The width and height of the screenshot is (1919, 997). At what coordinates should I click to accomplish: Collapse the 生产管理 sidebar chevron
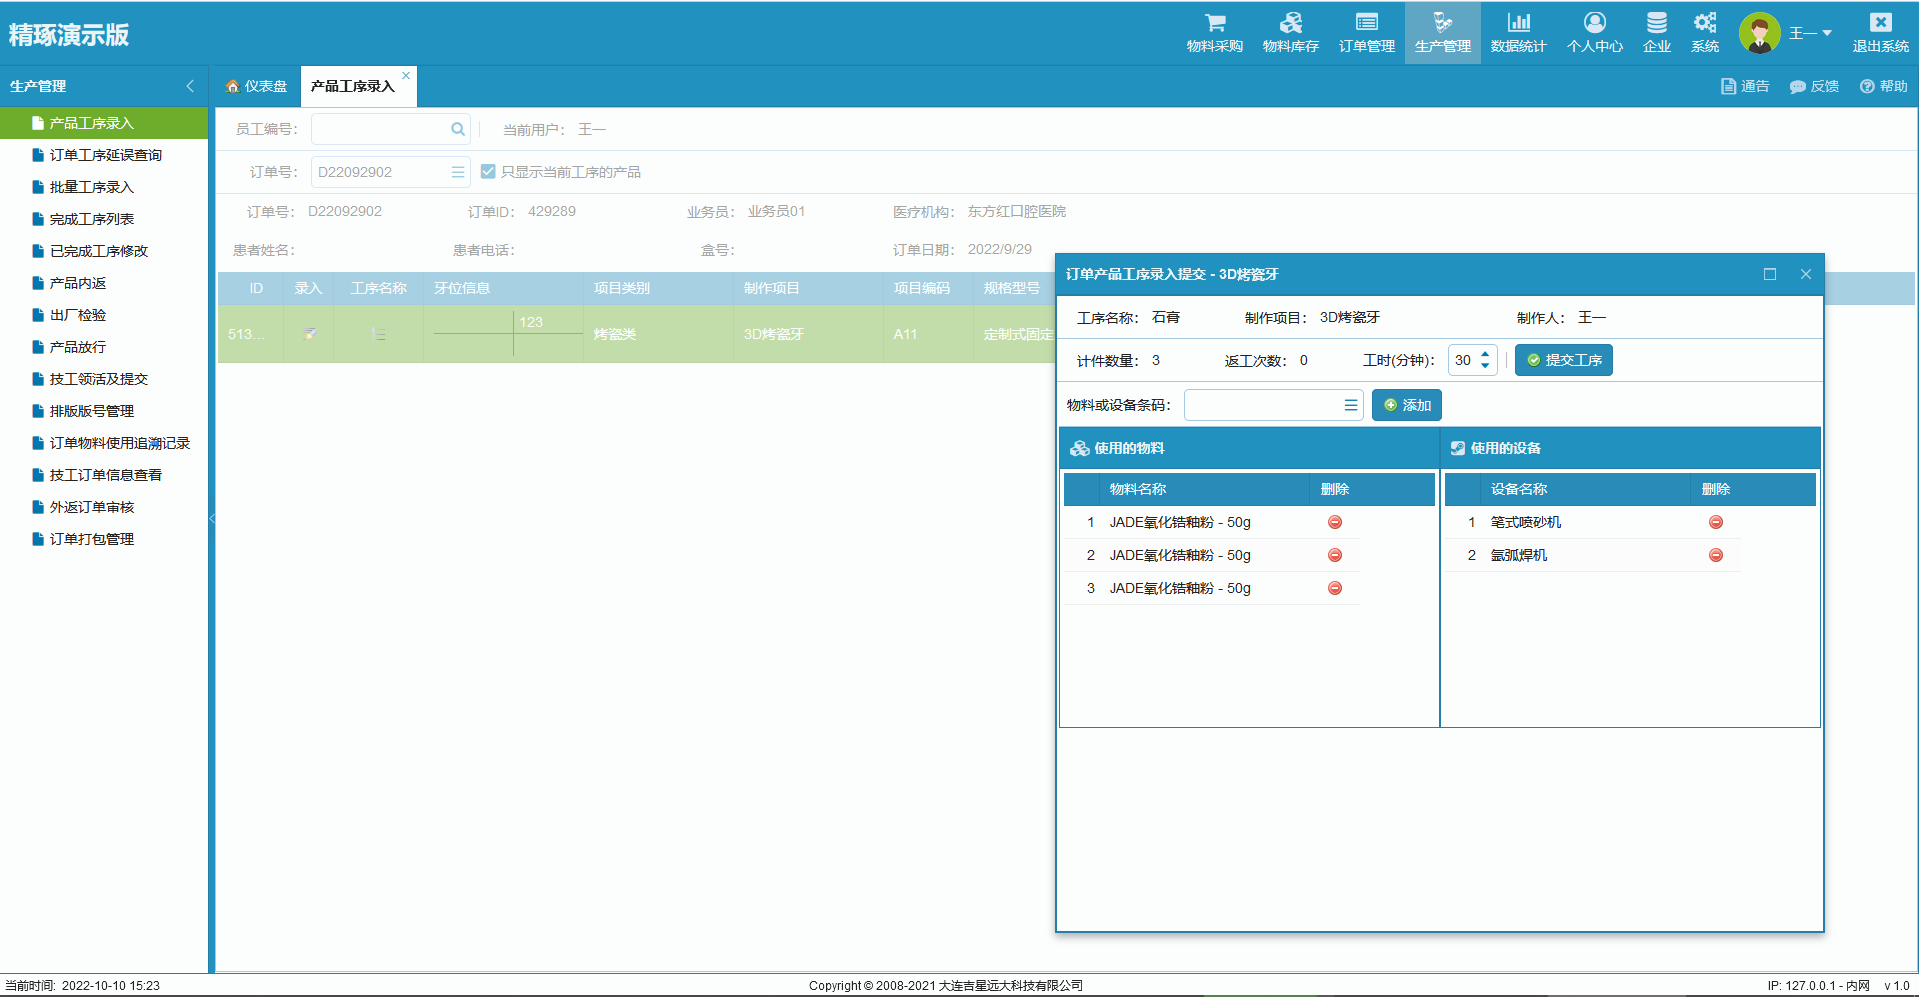point(190,86)
